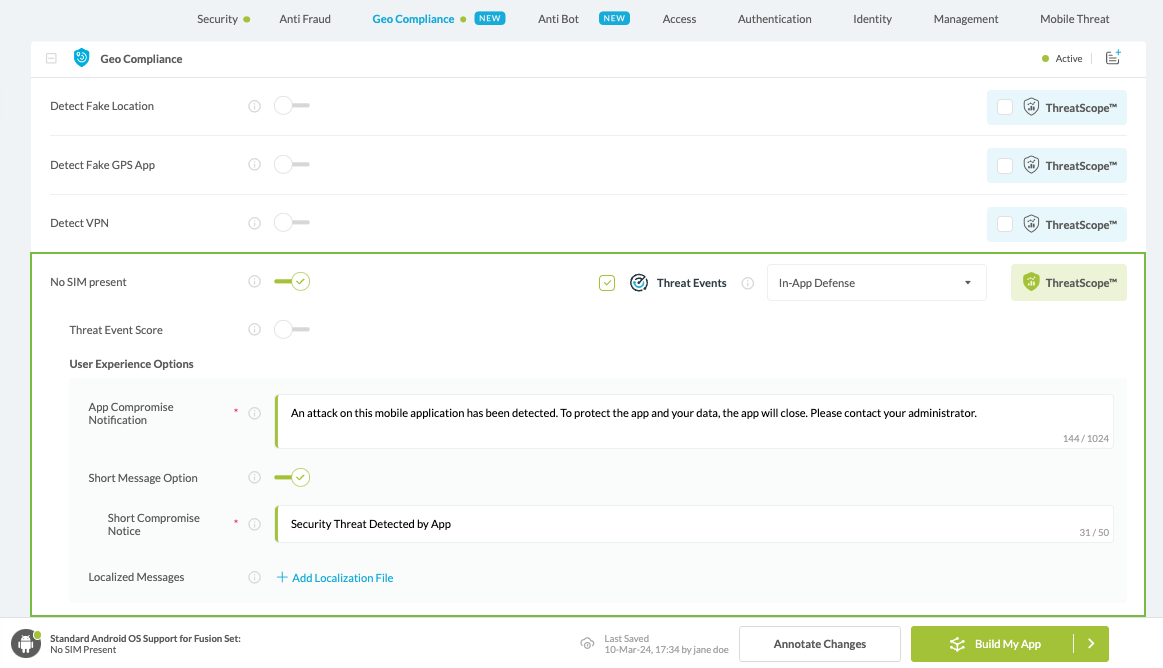Click the Threat Events radar icon
This screenshot has height=668, width=1163.
[639, 283]
